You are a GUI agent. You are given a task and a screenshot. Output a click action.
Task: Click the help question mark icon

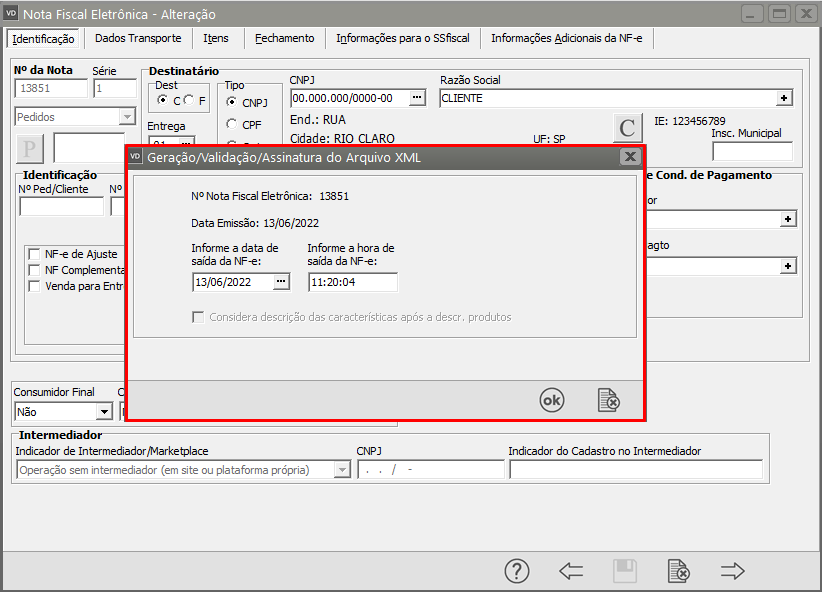pyautogui.click(x=516, y=571)
